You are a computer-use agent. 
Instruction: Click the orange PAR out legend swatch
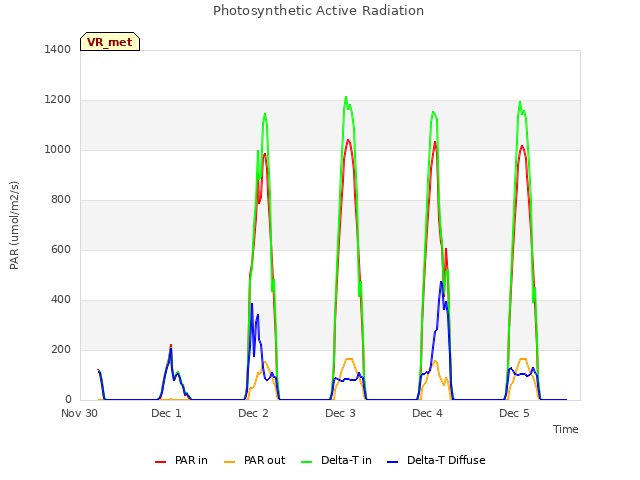pos(230,462)
